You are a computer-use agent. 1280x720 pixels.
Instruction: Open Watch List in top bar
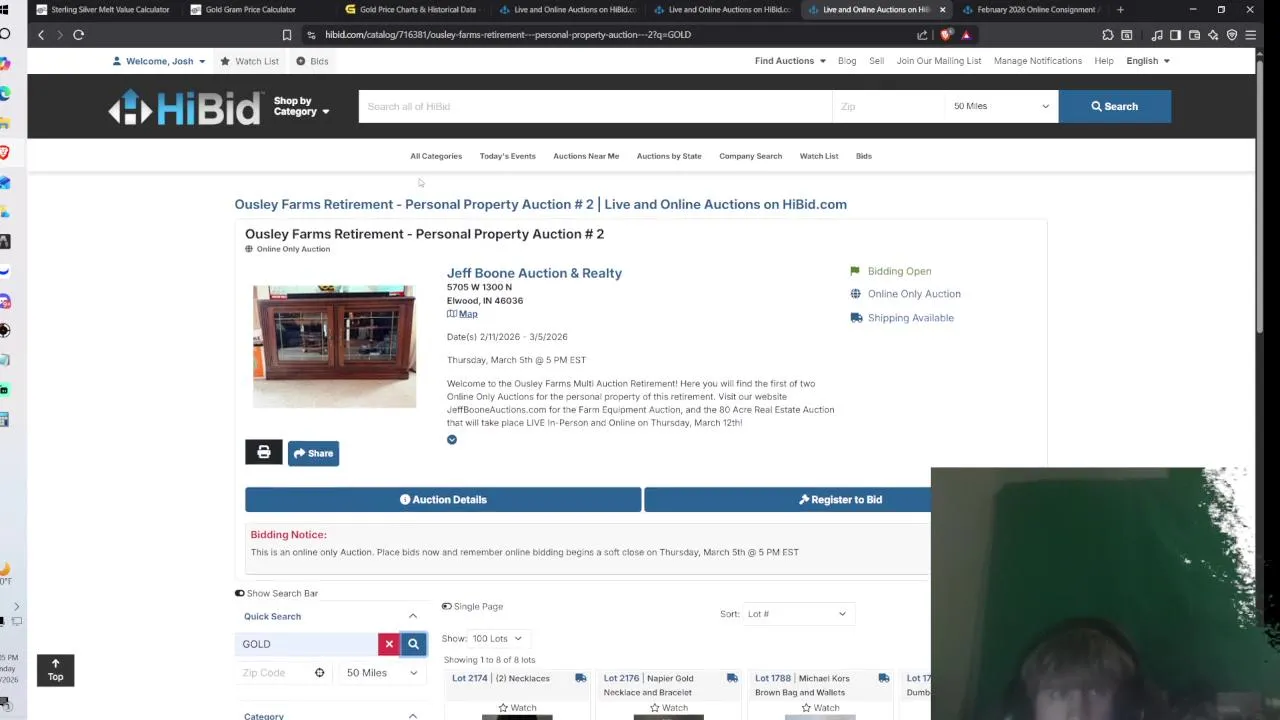(x=250, y=61)
